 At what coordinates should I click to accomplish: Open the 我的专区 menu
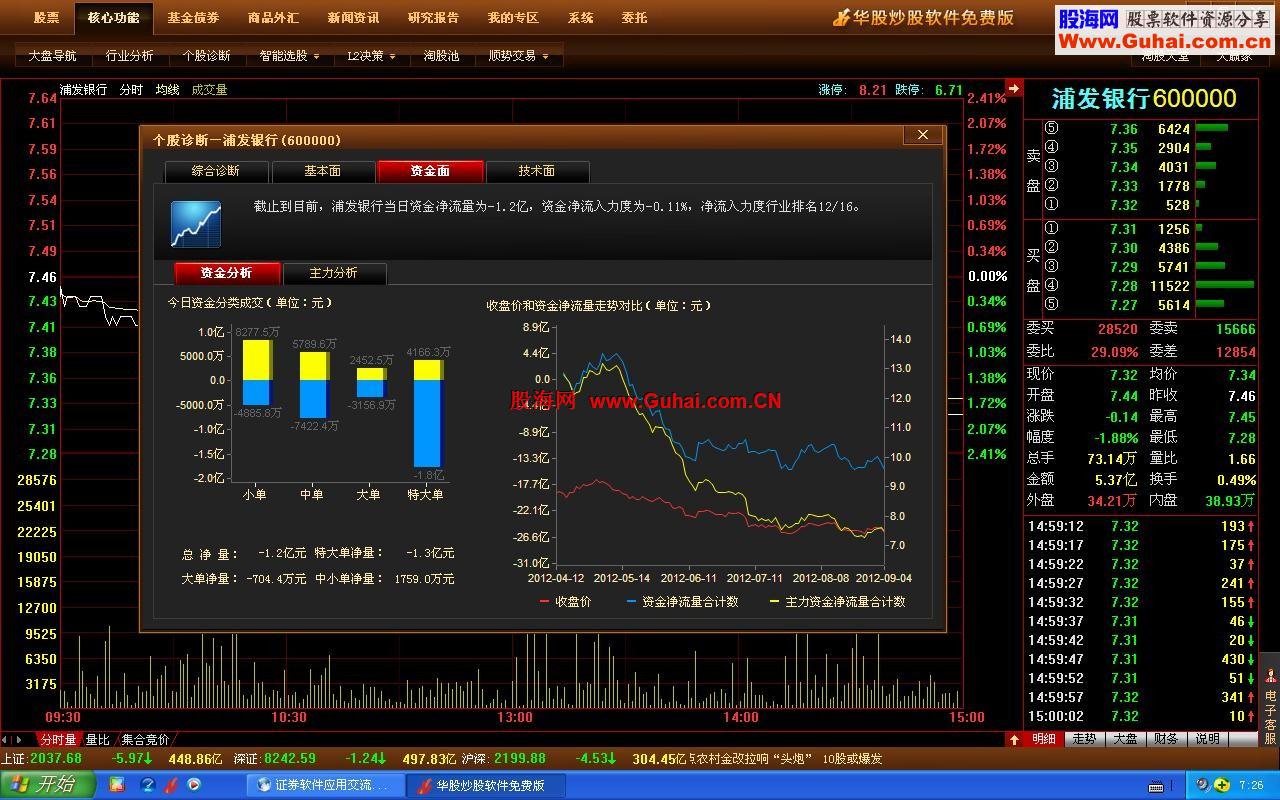(513, 17)
